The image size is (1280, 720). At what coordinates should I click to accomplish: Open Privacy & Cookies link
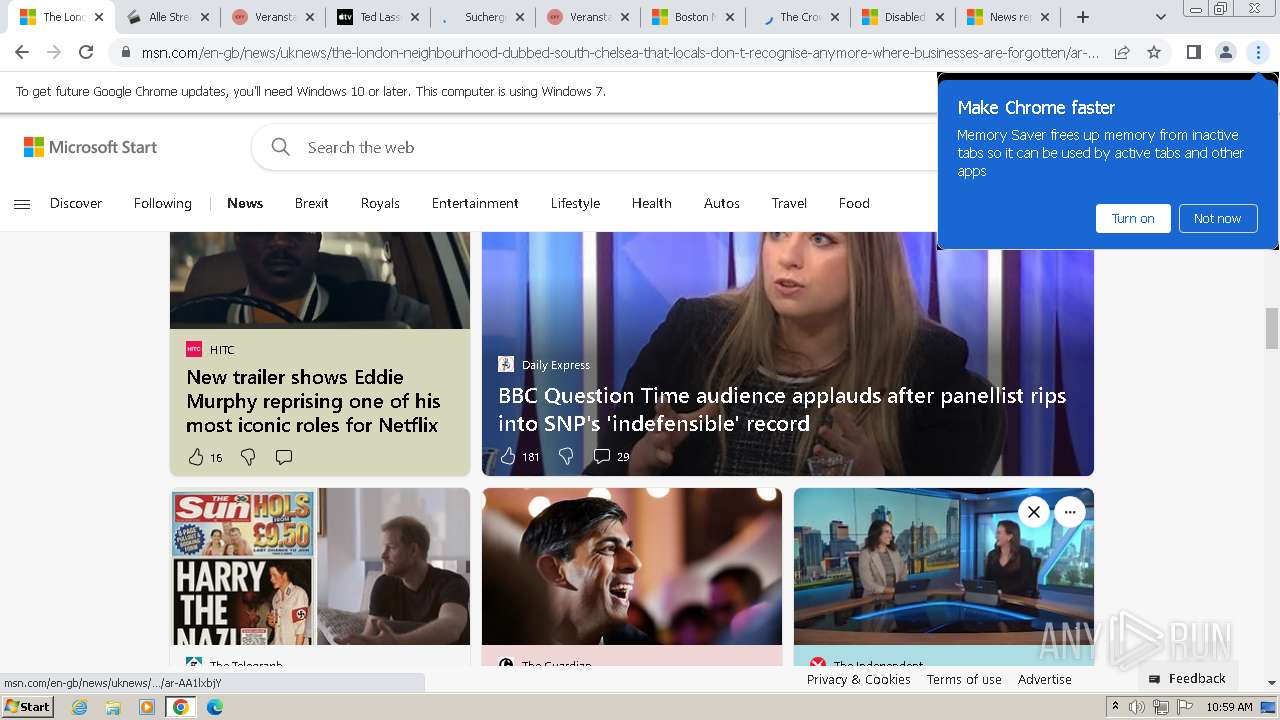tap(858, 679)
